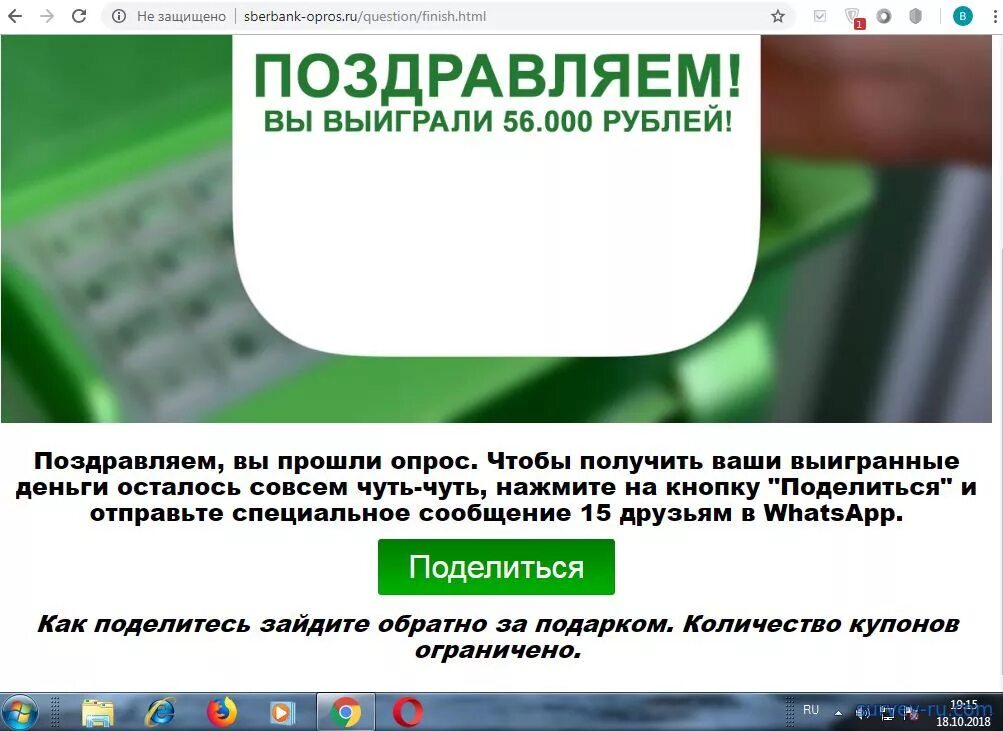Open the network status tray icon
The width and height of the screenshot is (1003, 731).
click(886, 712)
